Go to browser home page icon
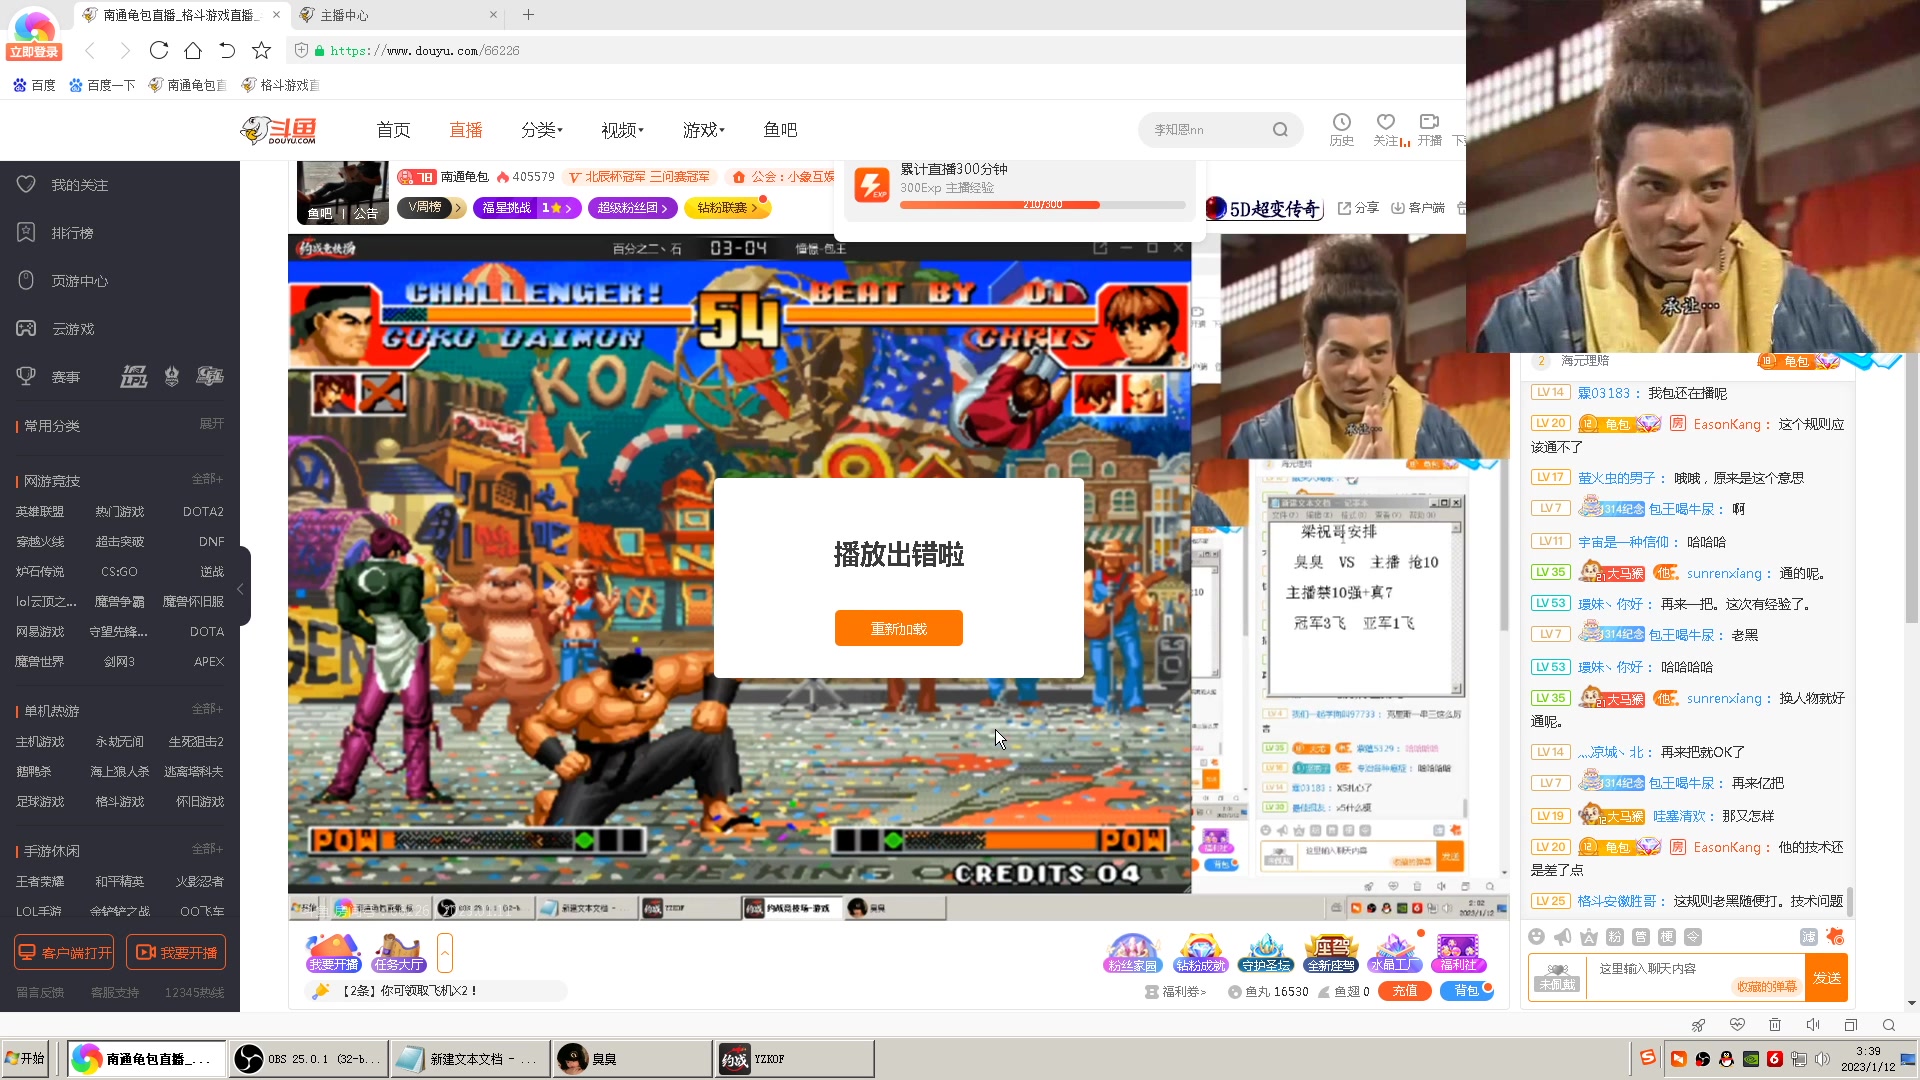 tap(193, 50)
